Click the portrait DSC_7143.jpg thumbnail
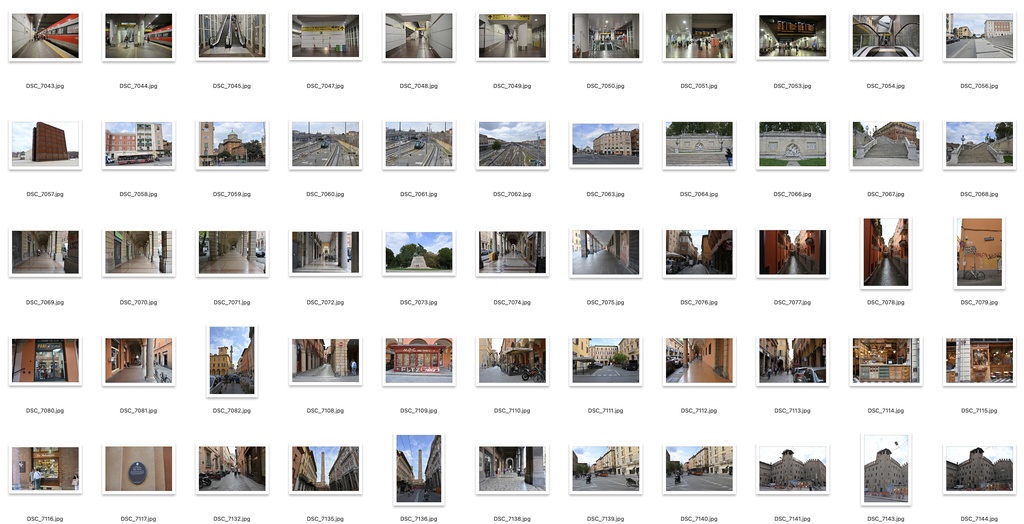 point(886,469)
